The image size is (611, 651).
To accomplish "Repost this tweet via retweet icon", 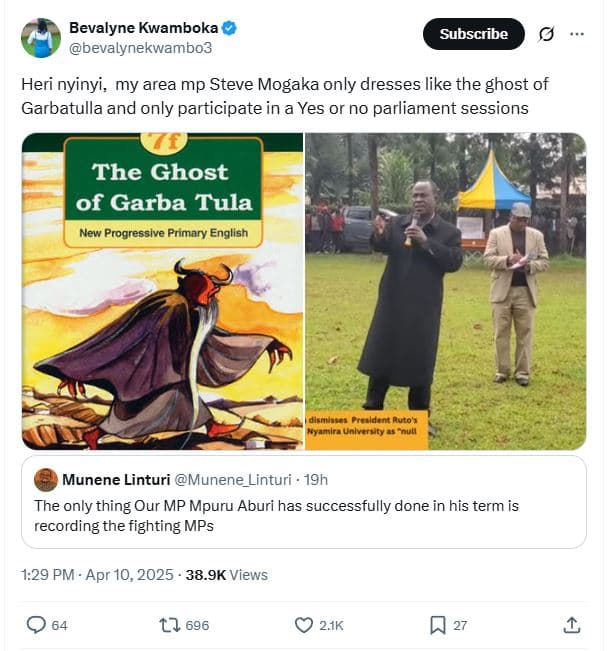I will coord(170,625).
